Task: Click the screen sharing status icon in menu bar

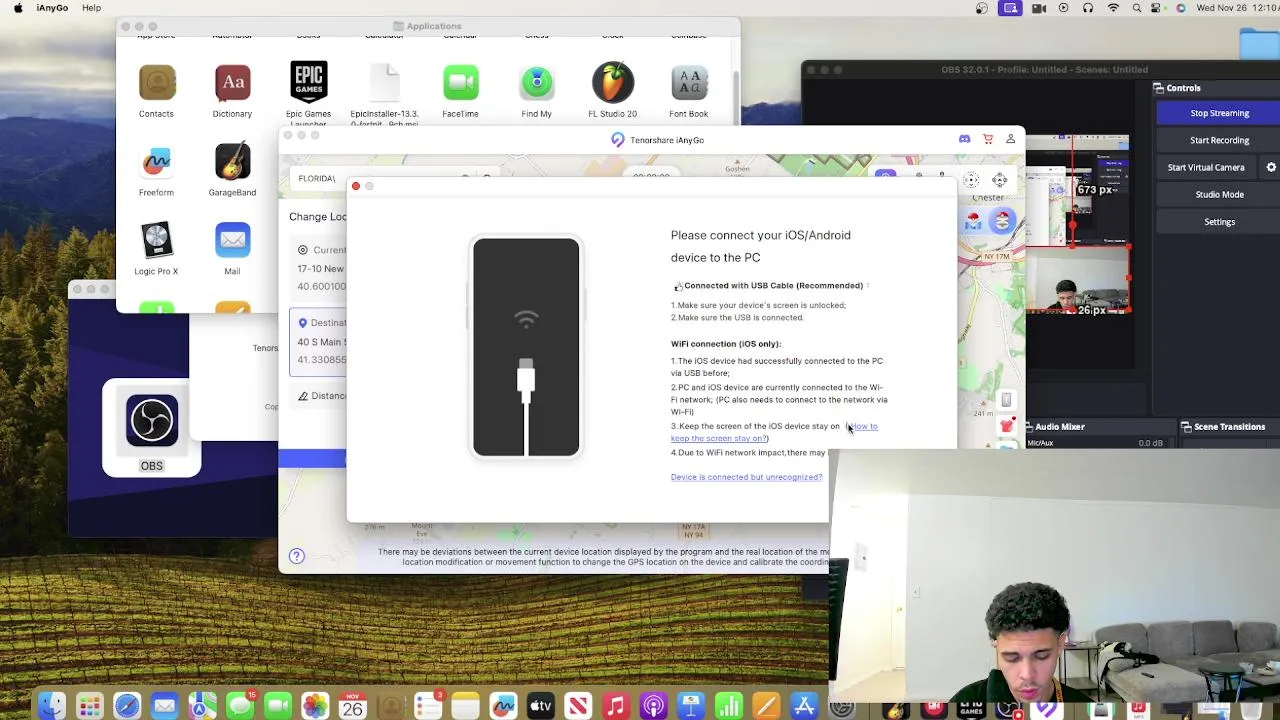Action: pyautogui.click(x=1010, y=8)
